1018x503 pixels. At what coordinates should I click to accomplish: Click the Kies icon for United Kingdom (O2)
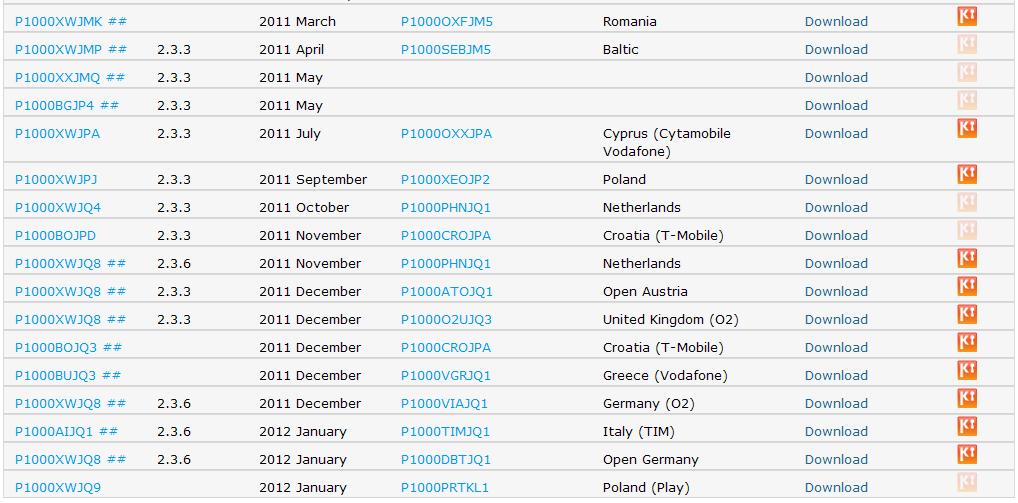966,315
